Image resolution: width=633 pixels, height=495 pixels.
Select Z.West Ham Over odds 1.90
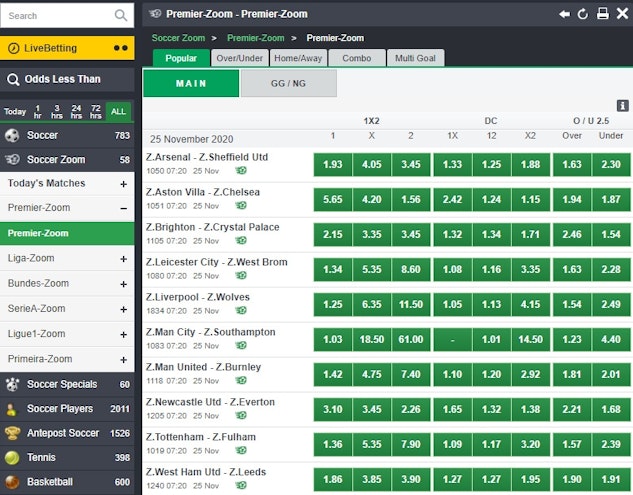tap(572, 479)
